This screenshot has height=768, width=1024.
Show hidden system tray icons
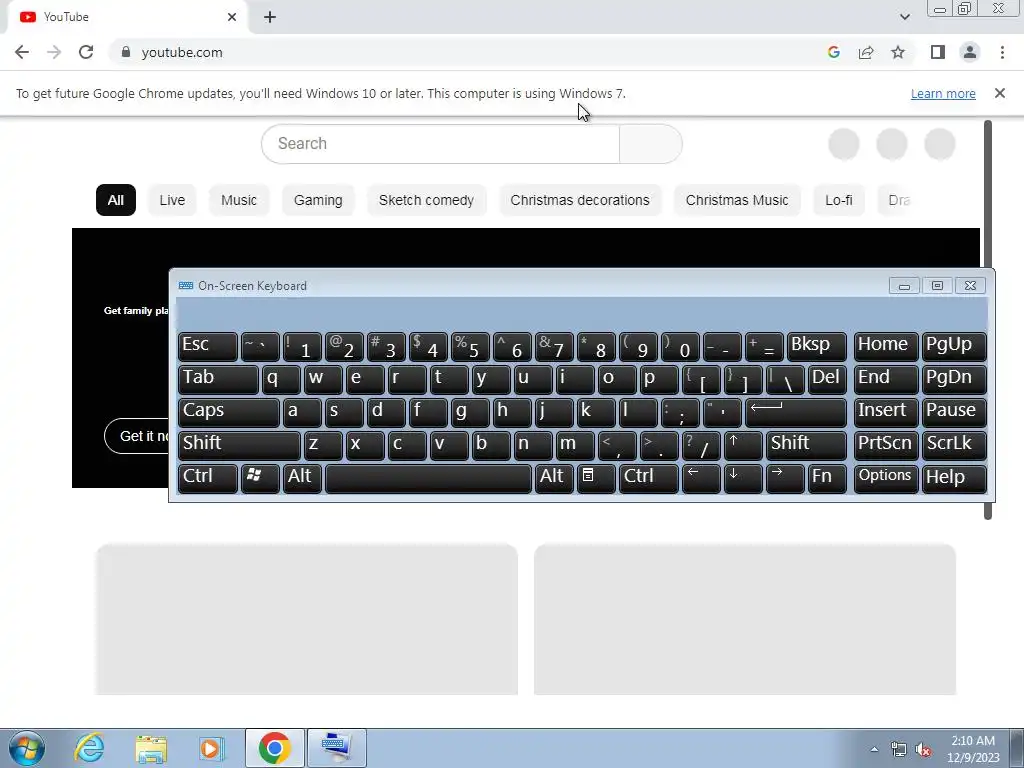874,749
